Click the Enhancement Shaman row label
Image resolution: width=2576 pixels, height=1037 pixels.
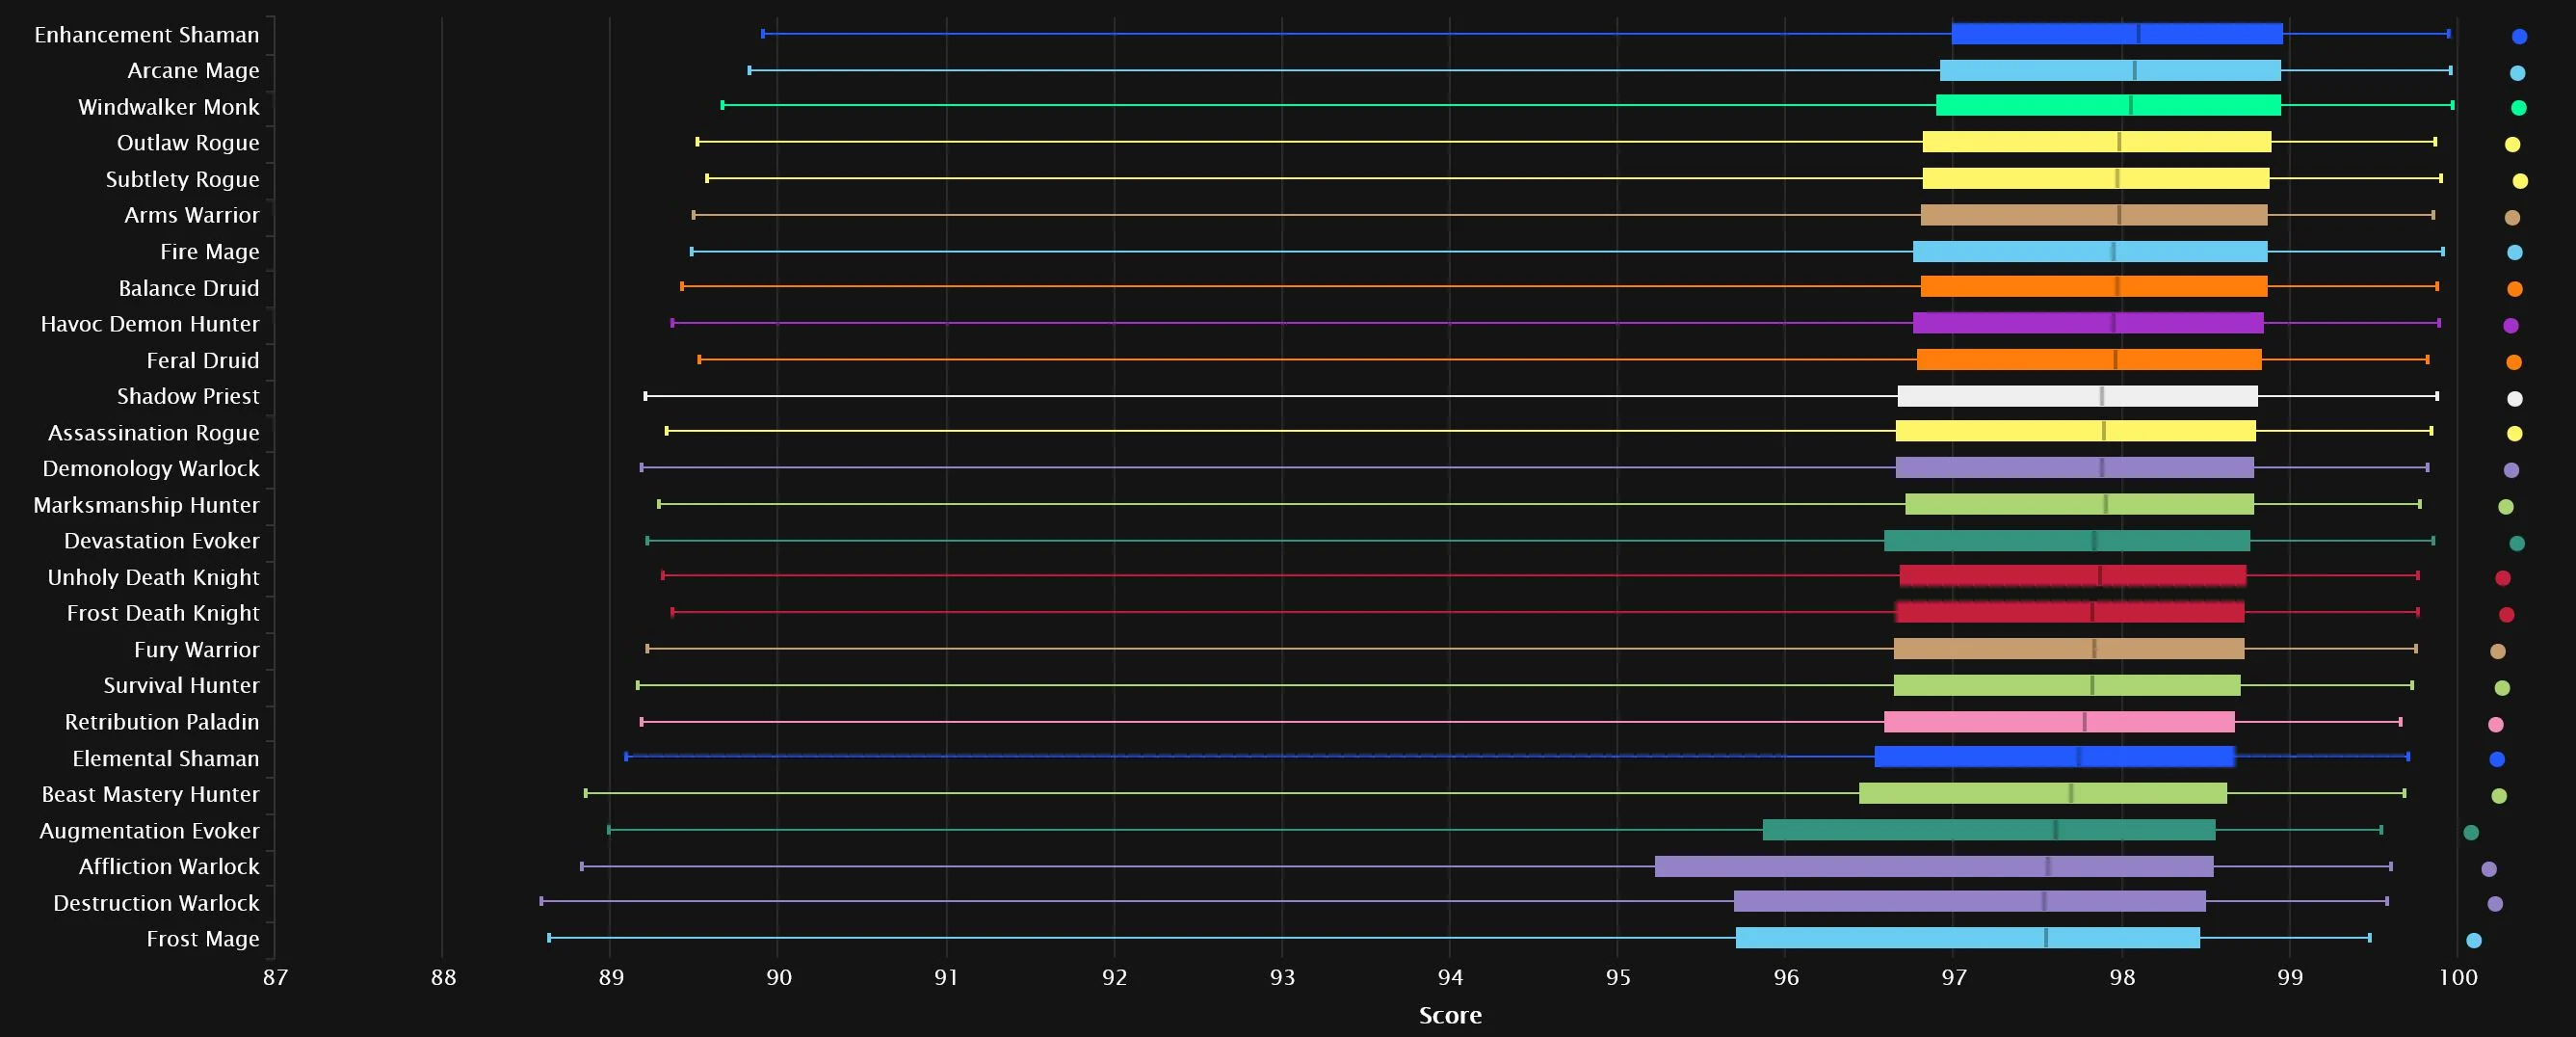146,35
